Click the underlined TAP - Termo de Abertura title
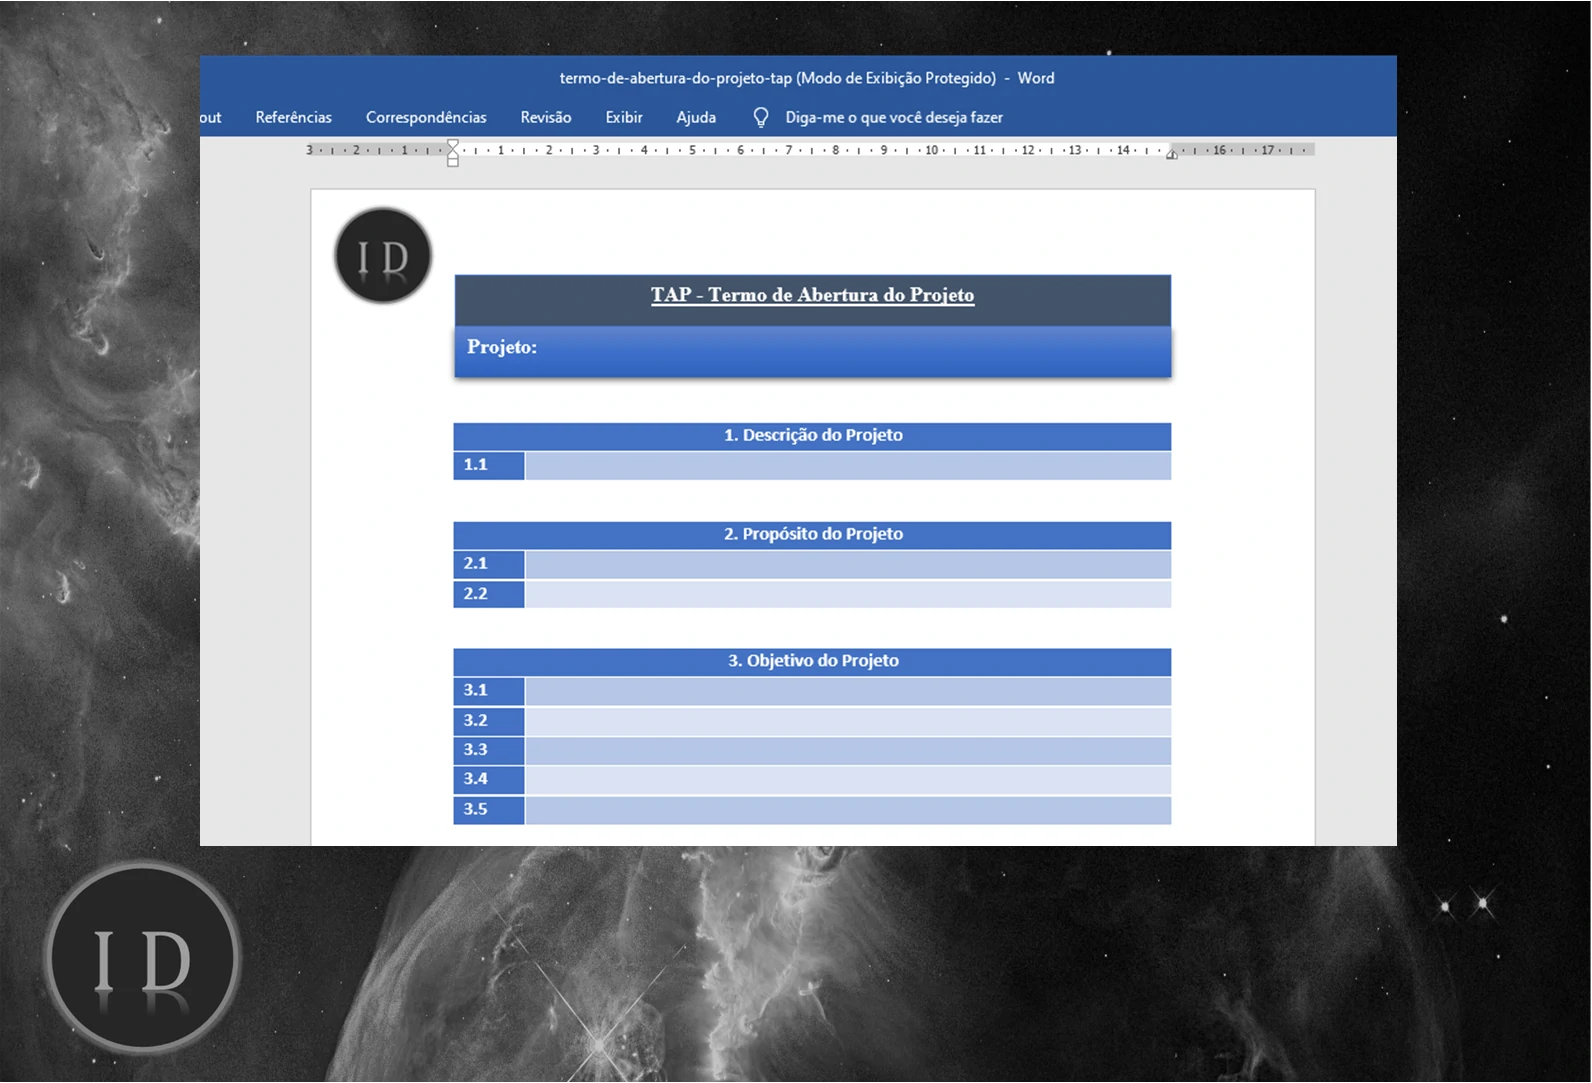1592x1083 pixels. click(812, 295)
